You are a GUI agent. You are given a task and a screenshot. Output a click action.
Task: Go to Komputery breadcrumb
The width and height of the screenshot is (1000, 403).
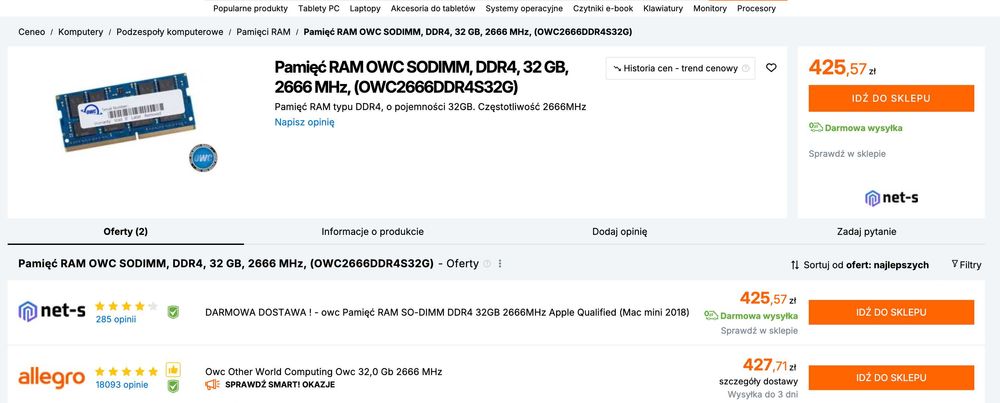click(80, 31)
